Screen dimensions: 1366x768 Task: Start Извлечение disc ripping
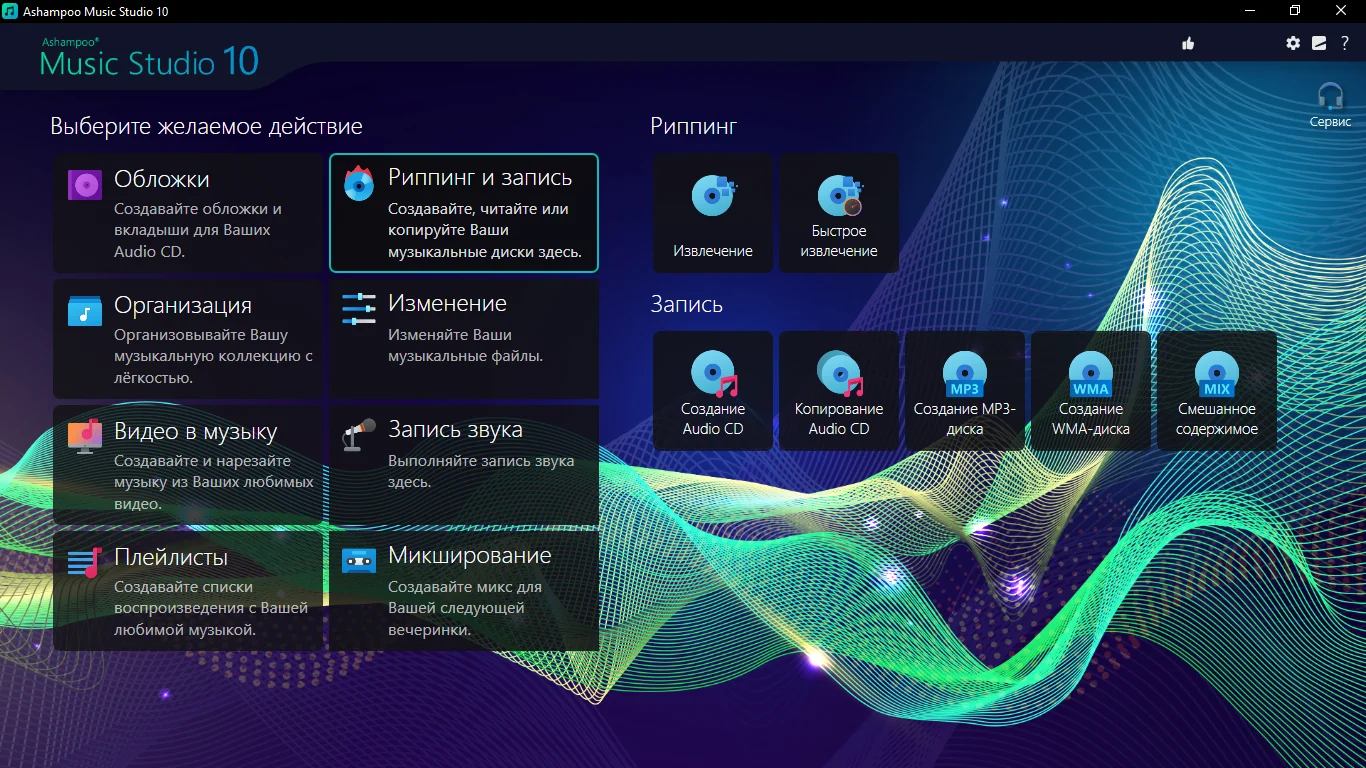pyautogui.click(x=713, y=213)
